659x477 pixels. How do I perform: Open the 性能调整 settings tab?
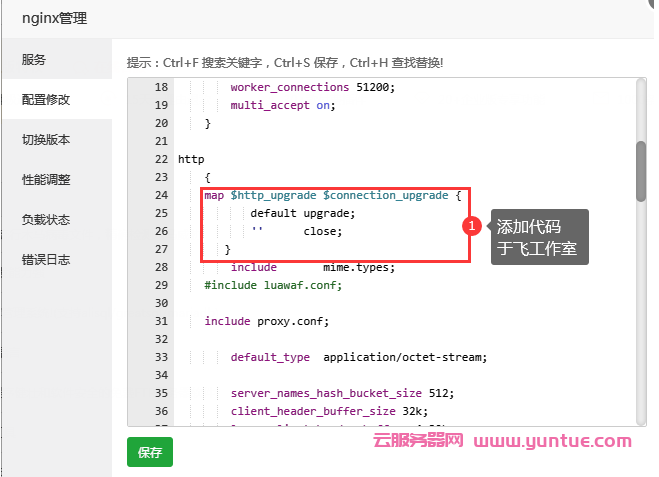tap(46, 179)
